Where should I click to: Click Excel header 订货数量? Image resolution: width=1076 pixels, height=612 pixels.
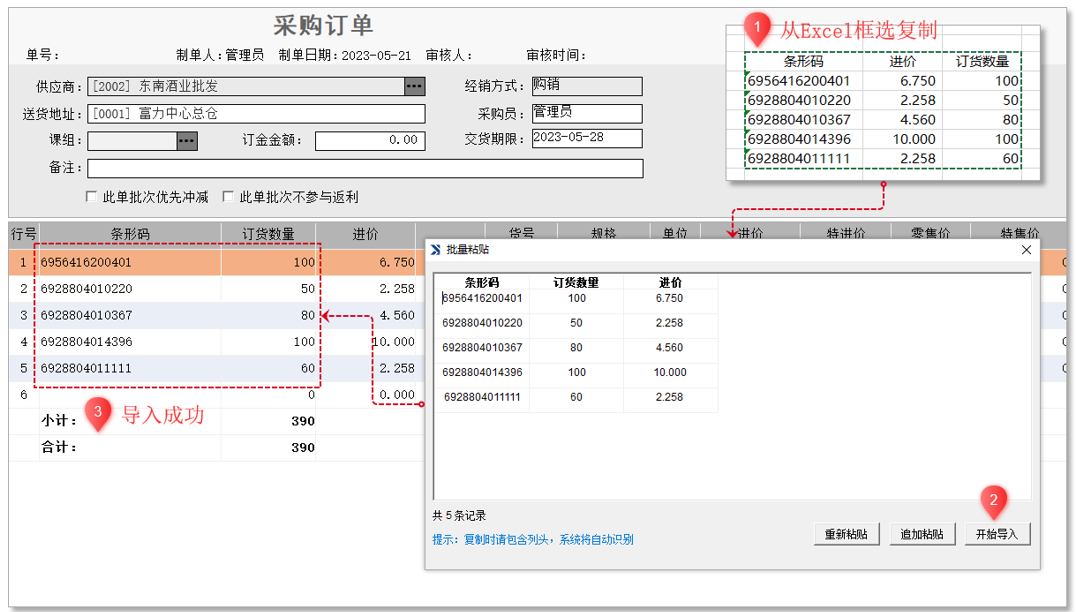tap(982, 61)
